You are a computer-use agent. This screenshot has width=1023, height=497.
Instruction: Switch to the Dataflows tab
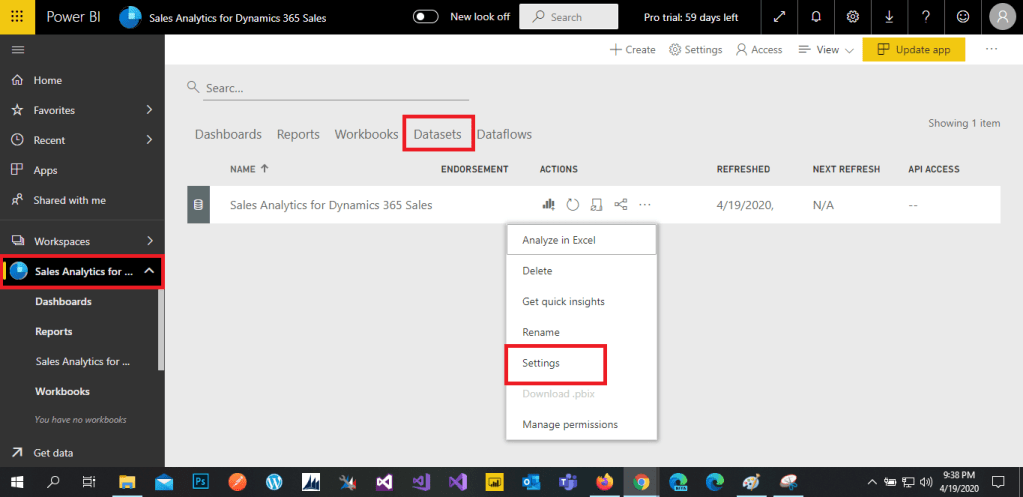point(504,134)
